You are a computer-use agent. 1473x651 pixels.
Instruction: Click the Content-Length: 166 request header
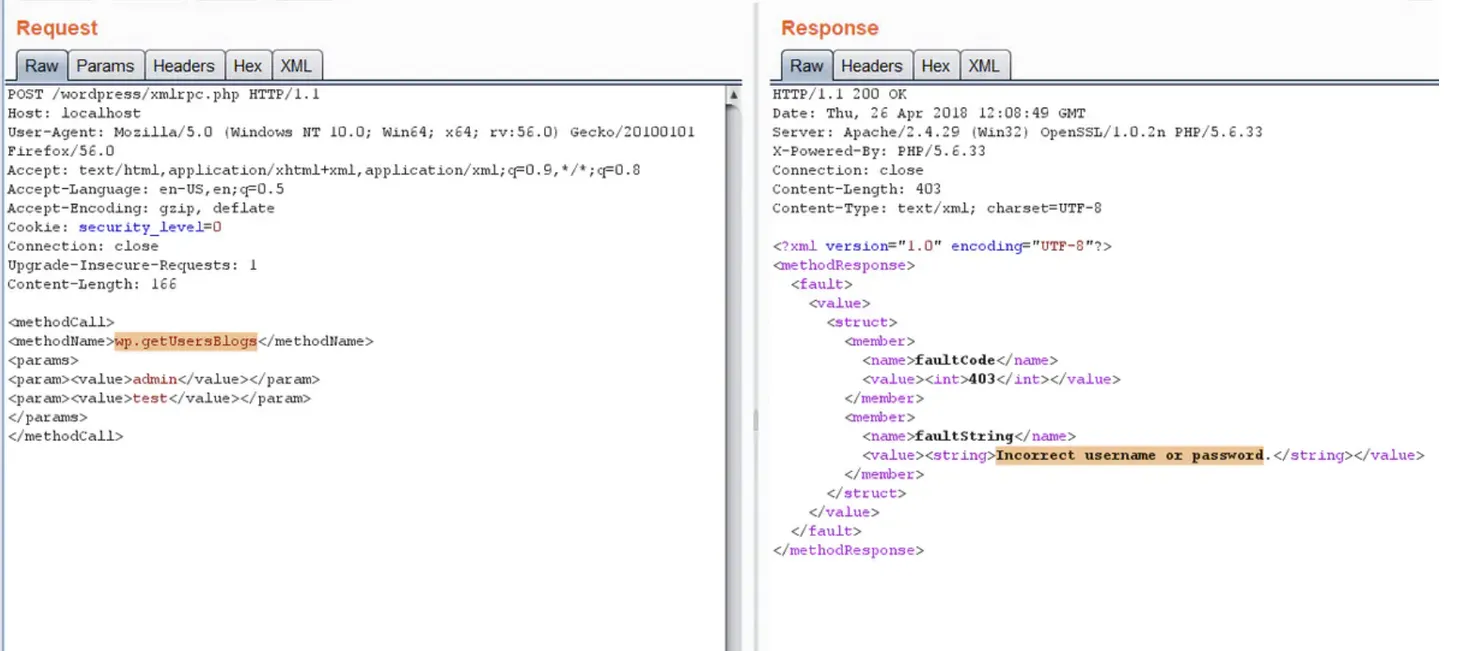(92, 284)
